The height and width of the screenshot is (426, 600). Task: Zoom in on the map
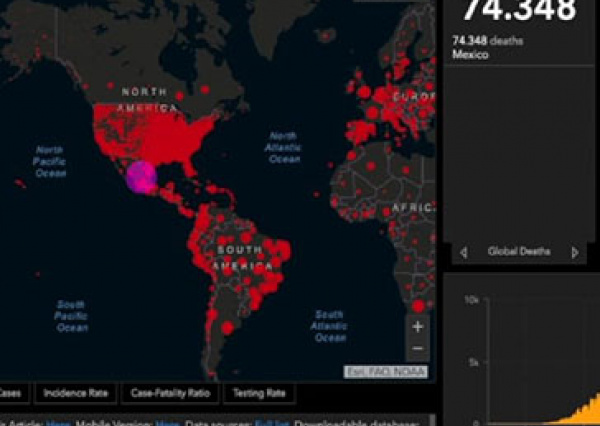pyautogui.click(x=418, y=326)
